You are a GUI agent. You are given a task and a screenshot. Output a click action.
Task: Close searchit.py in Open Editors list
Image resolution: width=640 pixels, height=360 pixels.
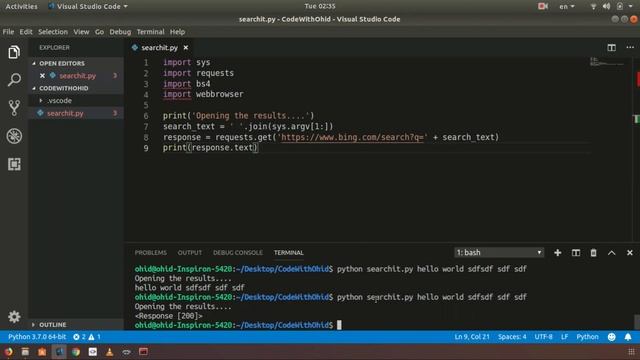tap(42, 76)
